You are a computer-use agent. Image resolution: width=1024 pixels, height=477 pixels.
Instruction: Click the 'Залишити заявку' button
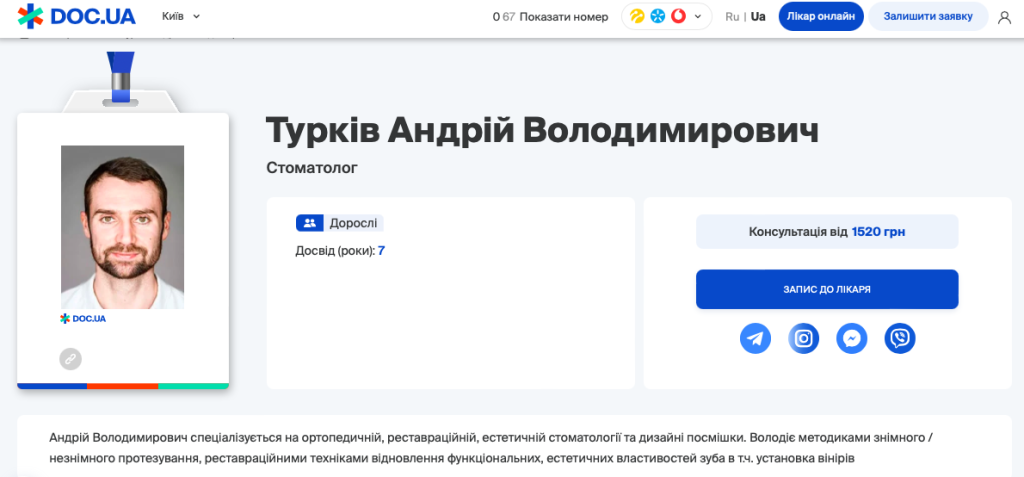[x=927, y=17]
